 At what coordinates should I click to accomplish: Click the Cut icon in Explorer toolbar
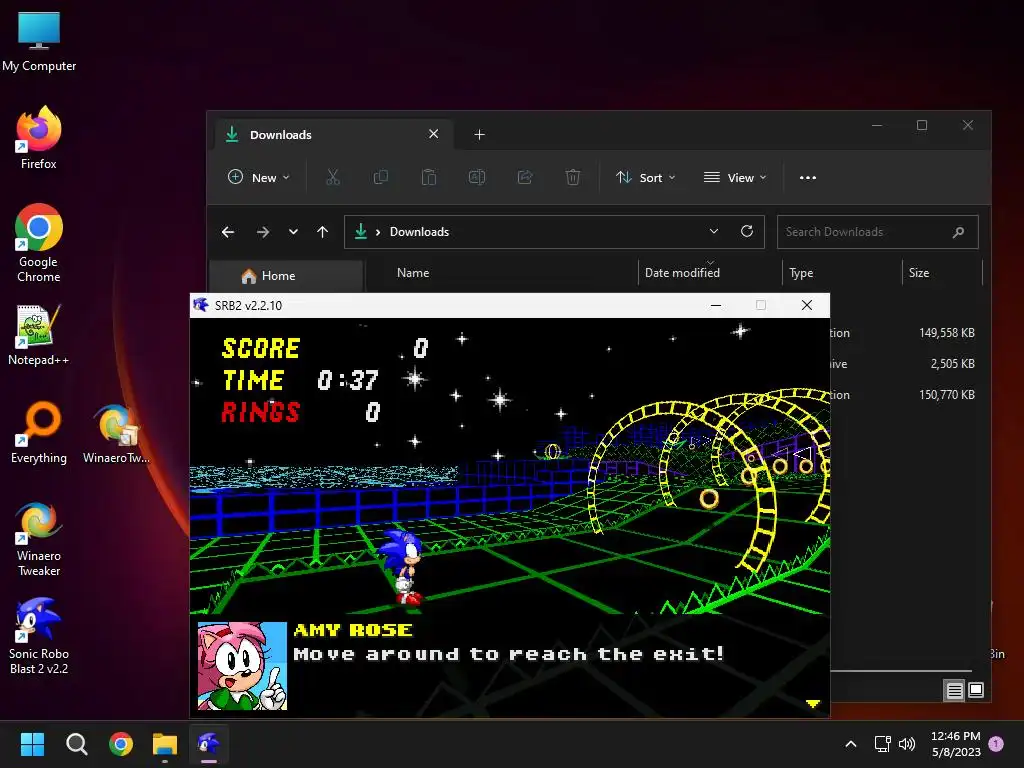pos(333,177)
